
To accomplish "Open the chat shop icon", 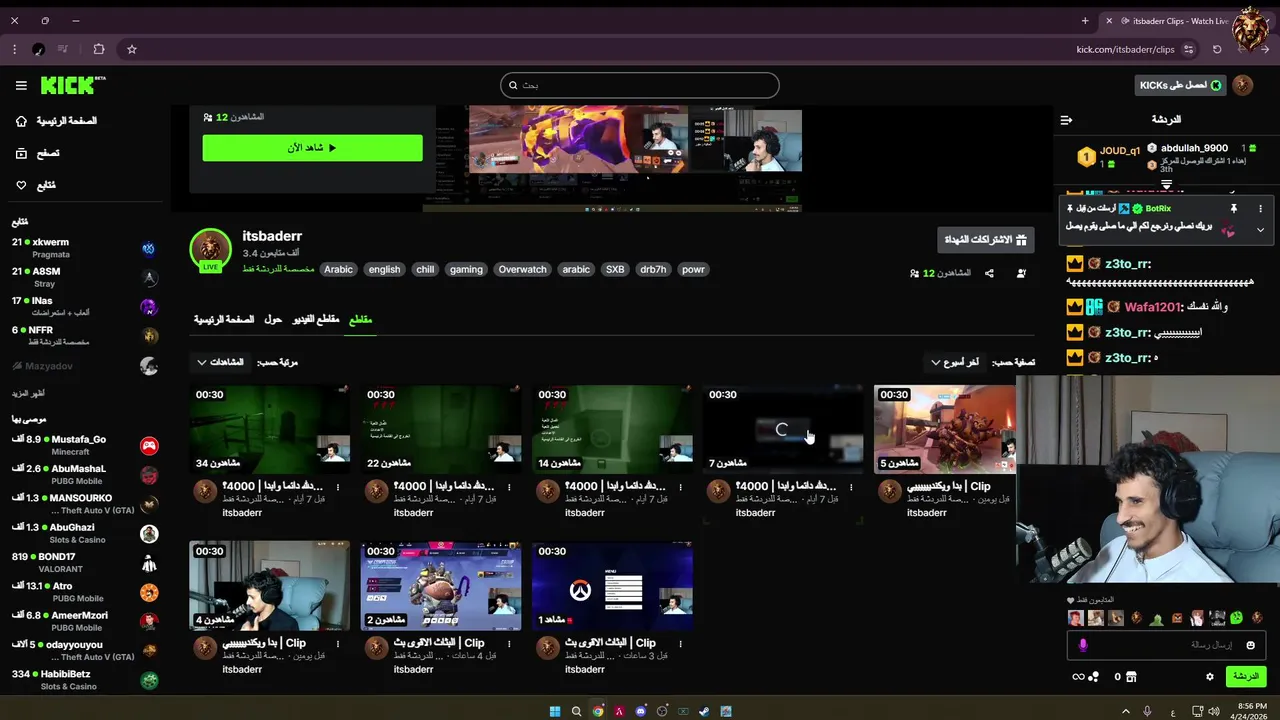I will tap(1131, 677).
